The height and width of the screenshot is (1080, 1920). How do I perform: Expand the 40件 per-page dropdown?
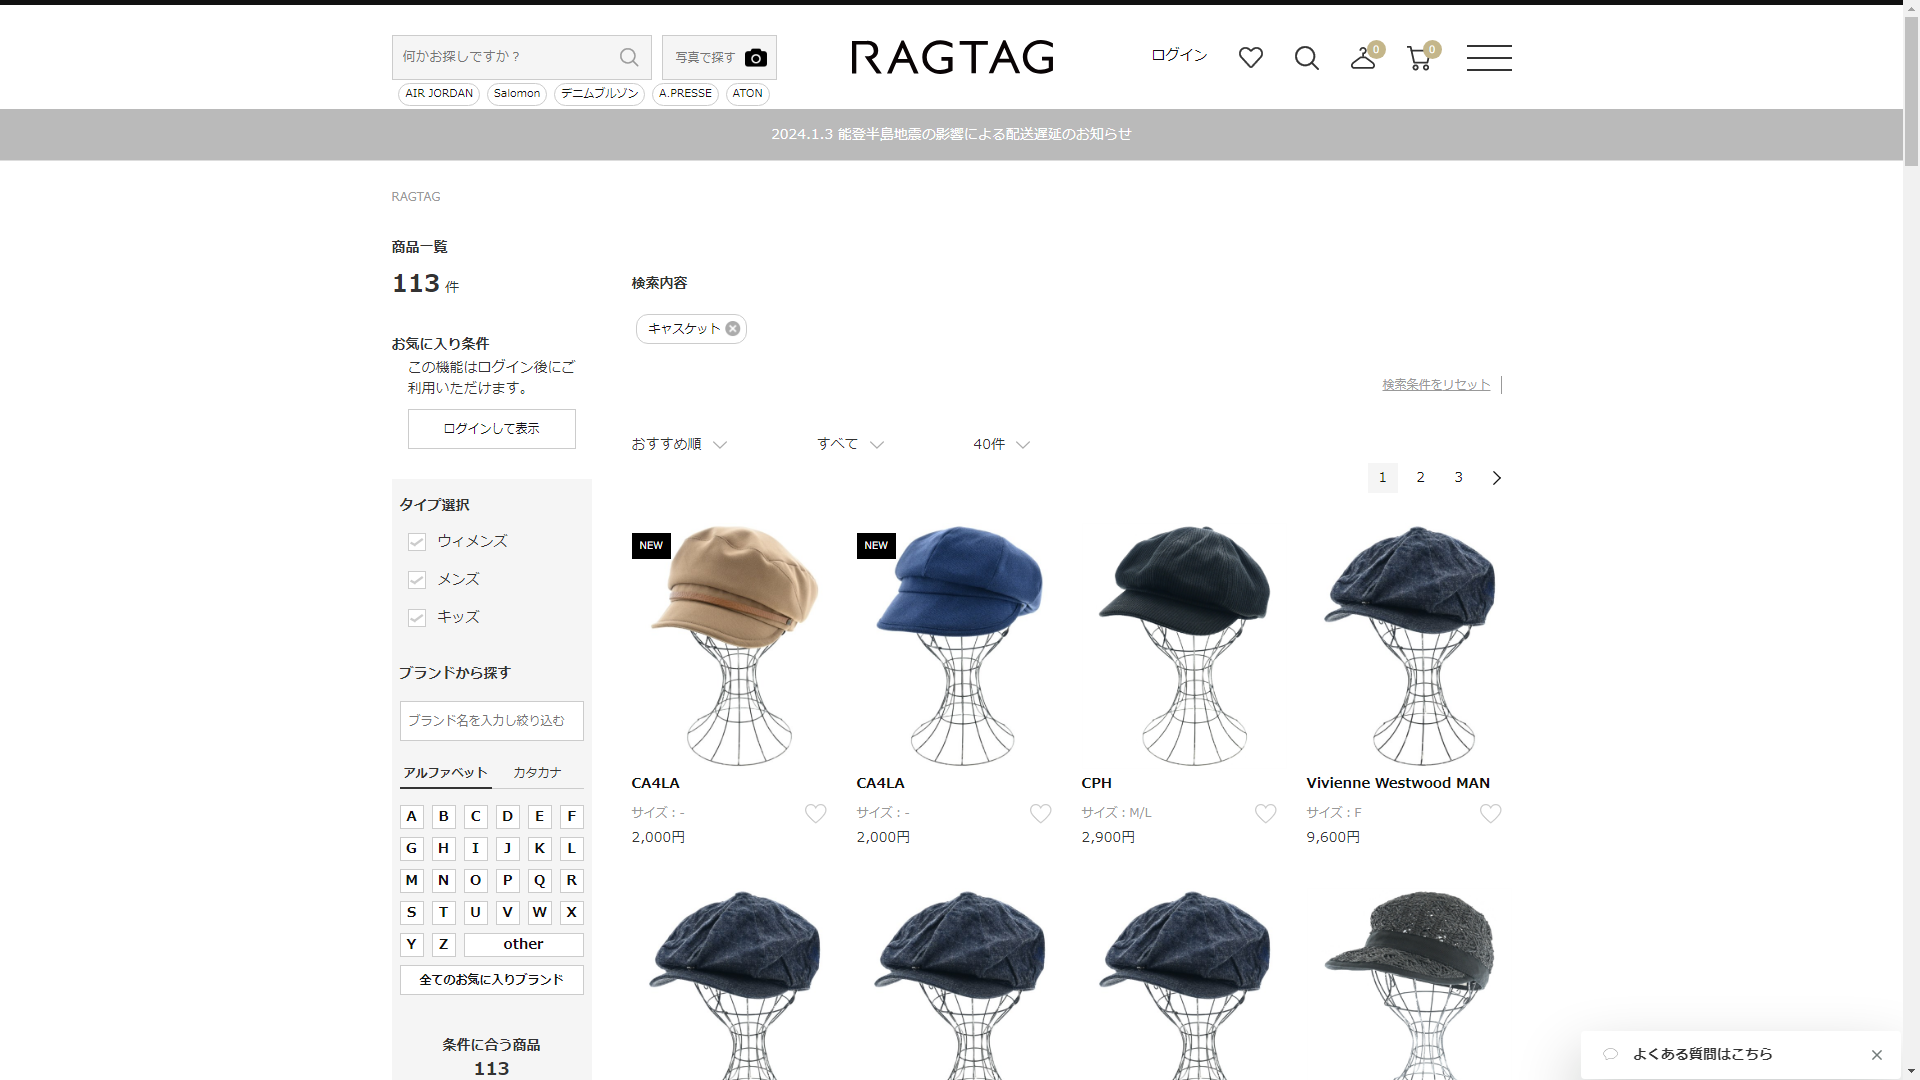(1001, 444)
